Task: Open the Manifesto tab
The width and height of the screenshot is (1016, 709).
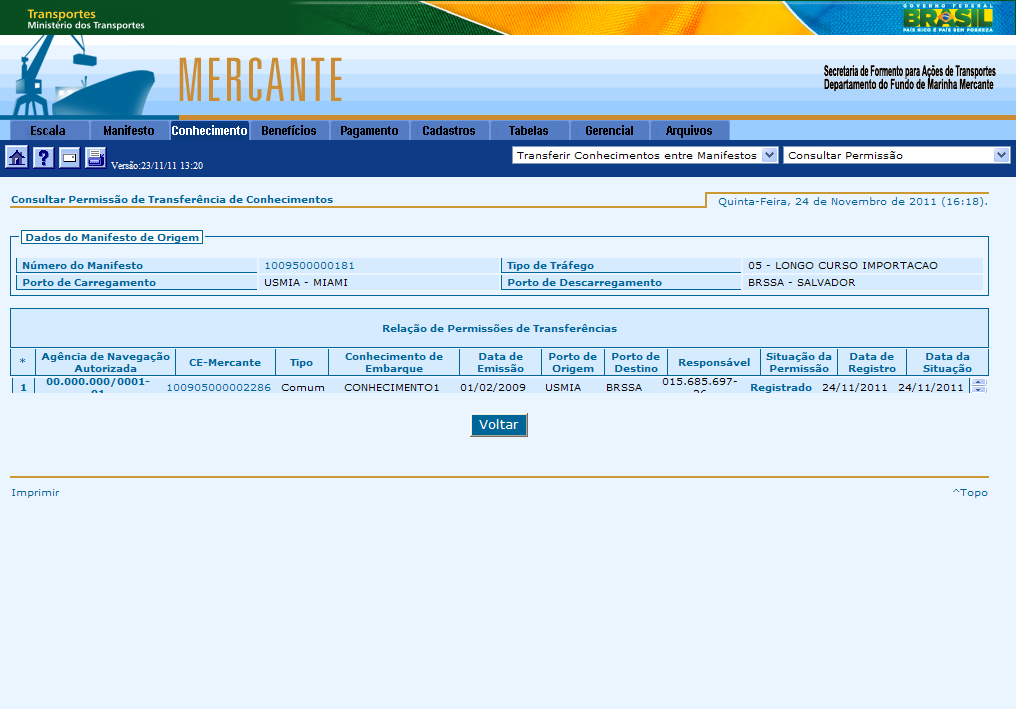Action: [129, 131]
